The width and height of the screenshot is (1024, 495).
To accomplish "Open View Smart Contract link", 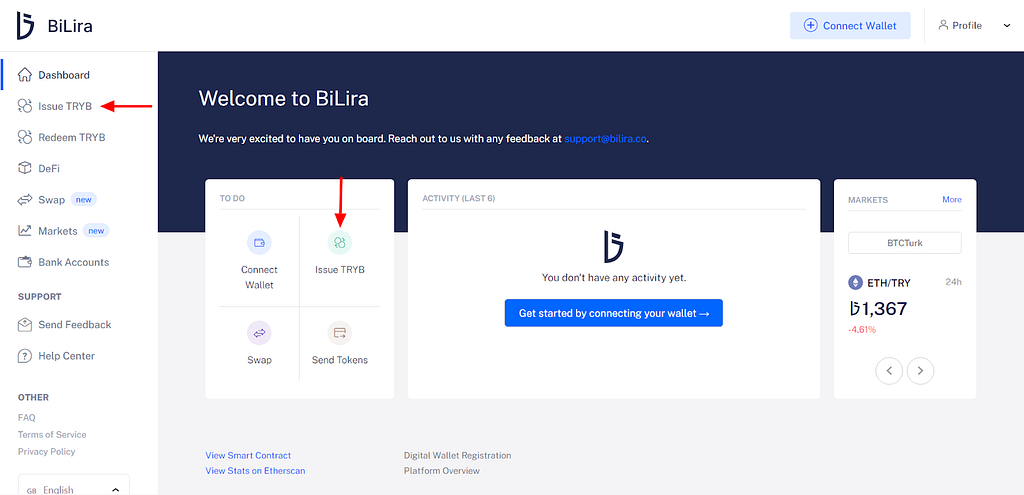I will (x=248, y=455).
